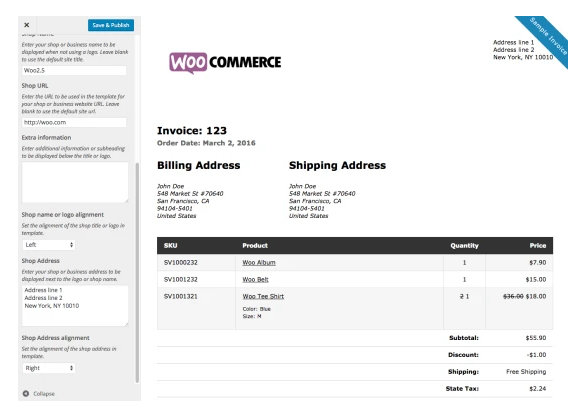Open the Shop name or logo alignment dropdown

click(x=49, y=245)
